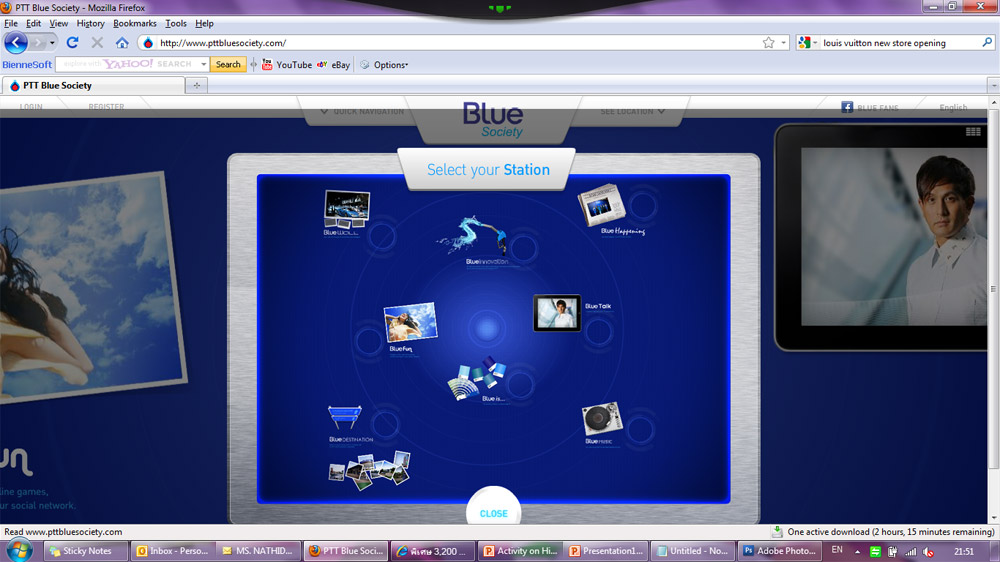
Task: Open the Help menu
Action: click(204, 24)
